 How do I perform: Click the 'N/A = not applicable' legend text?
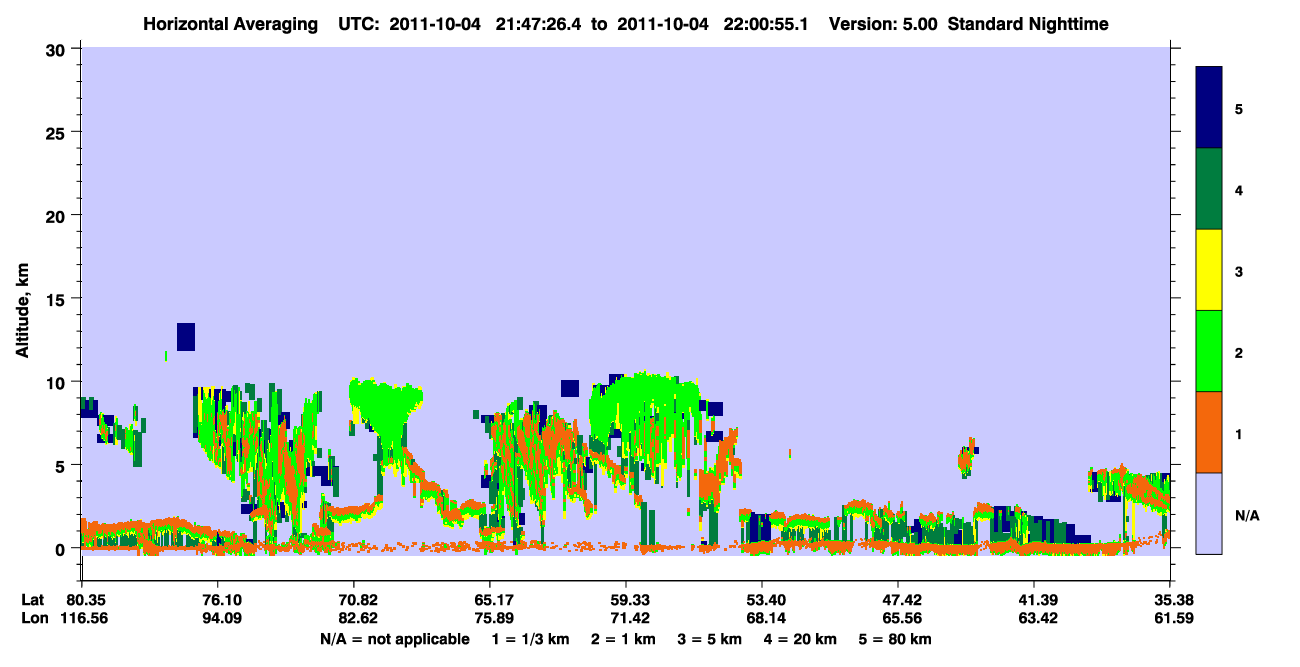(394, 639)
